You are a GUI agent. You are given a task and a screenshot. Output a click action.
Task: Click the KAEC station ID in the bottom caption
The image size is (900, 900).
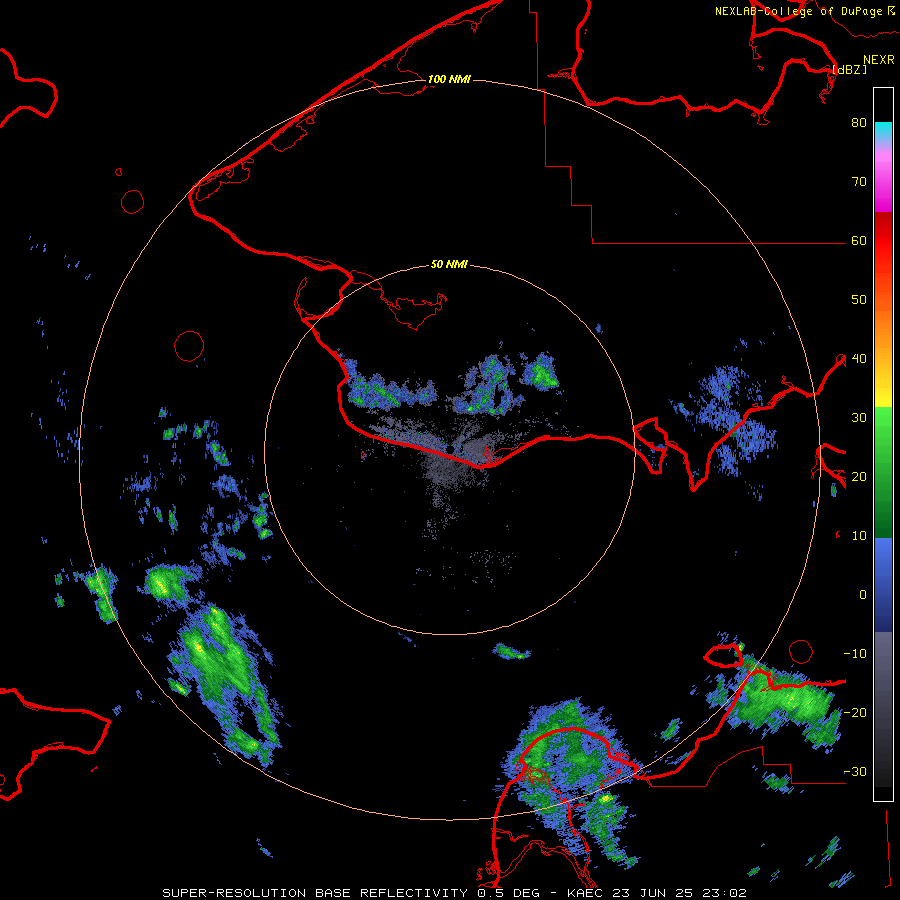click(585, 893)
